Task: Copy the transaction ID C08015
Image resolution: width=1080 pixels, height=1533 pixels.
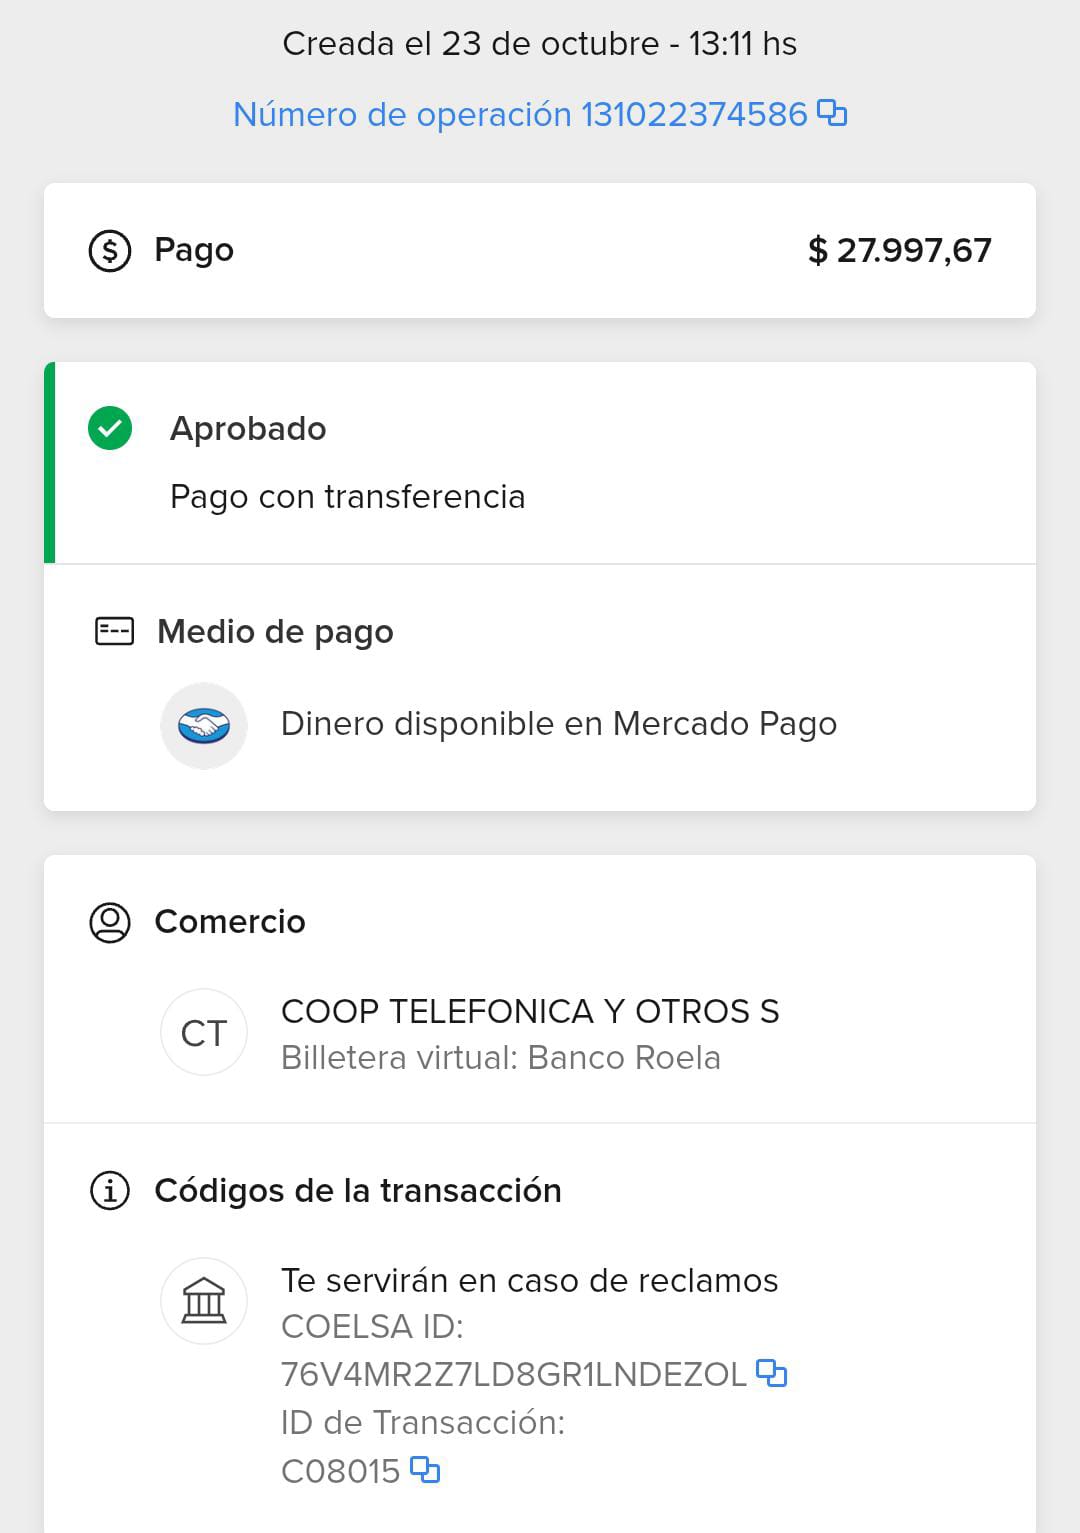Action: 425,1470
